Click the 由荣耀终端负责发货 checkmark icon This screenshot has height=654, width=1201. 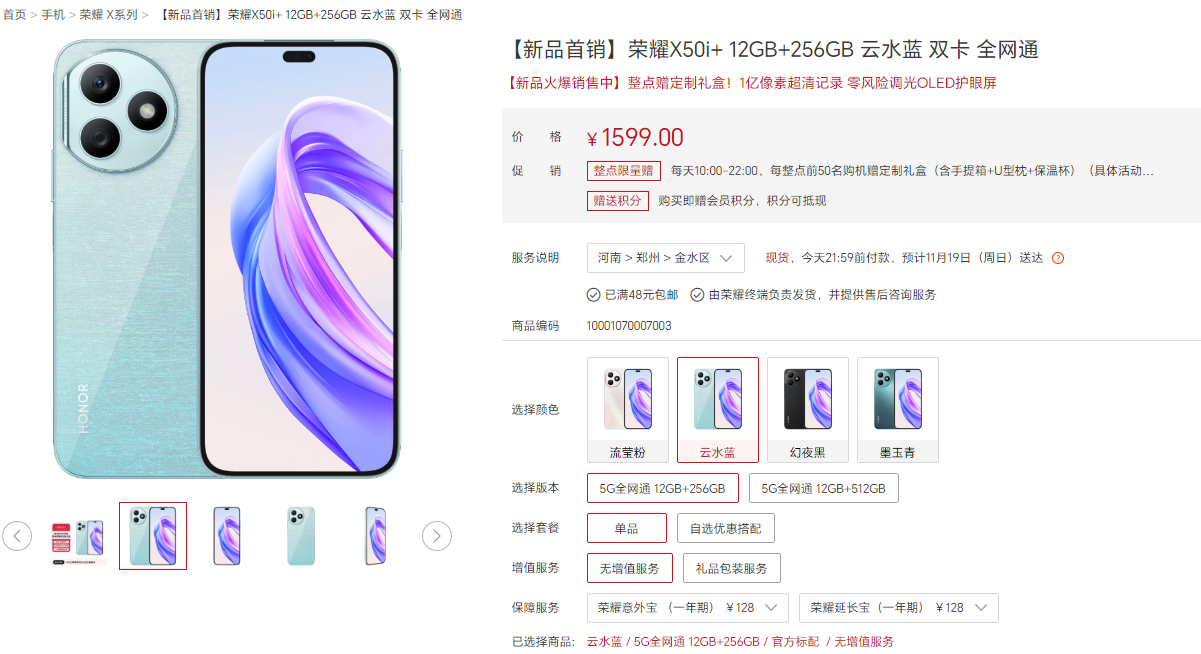(697, 295)
